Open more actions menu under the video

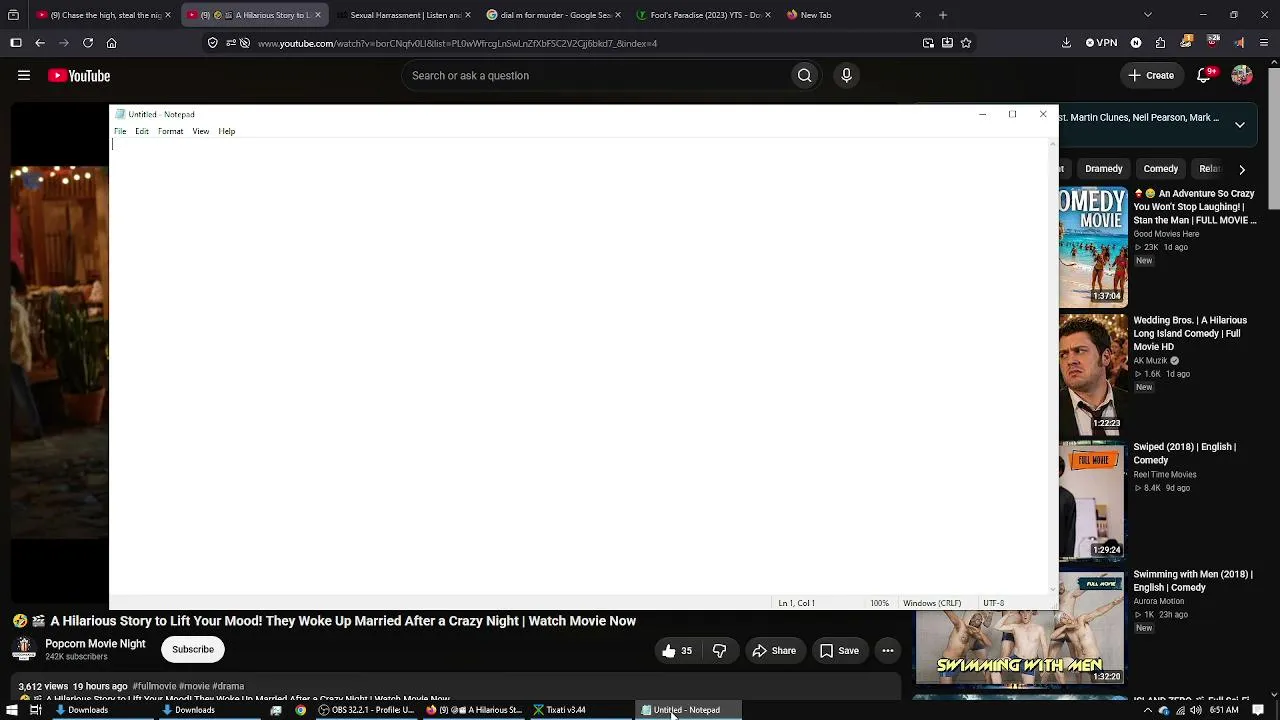coord(887,651)
